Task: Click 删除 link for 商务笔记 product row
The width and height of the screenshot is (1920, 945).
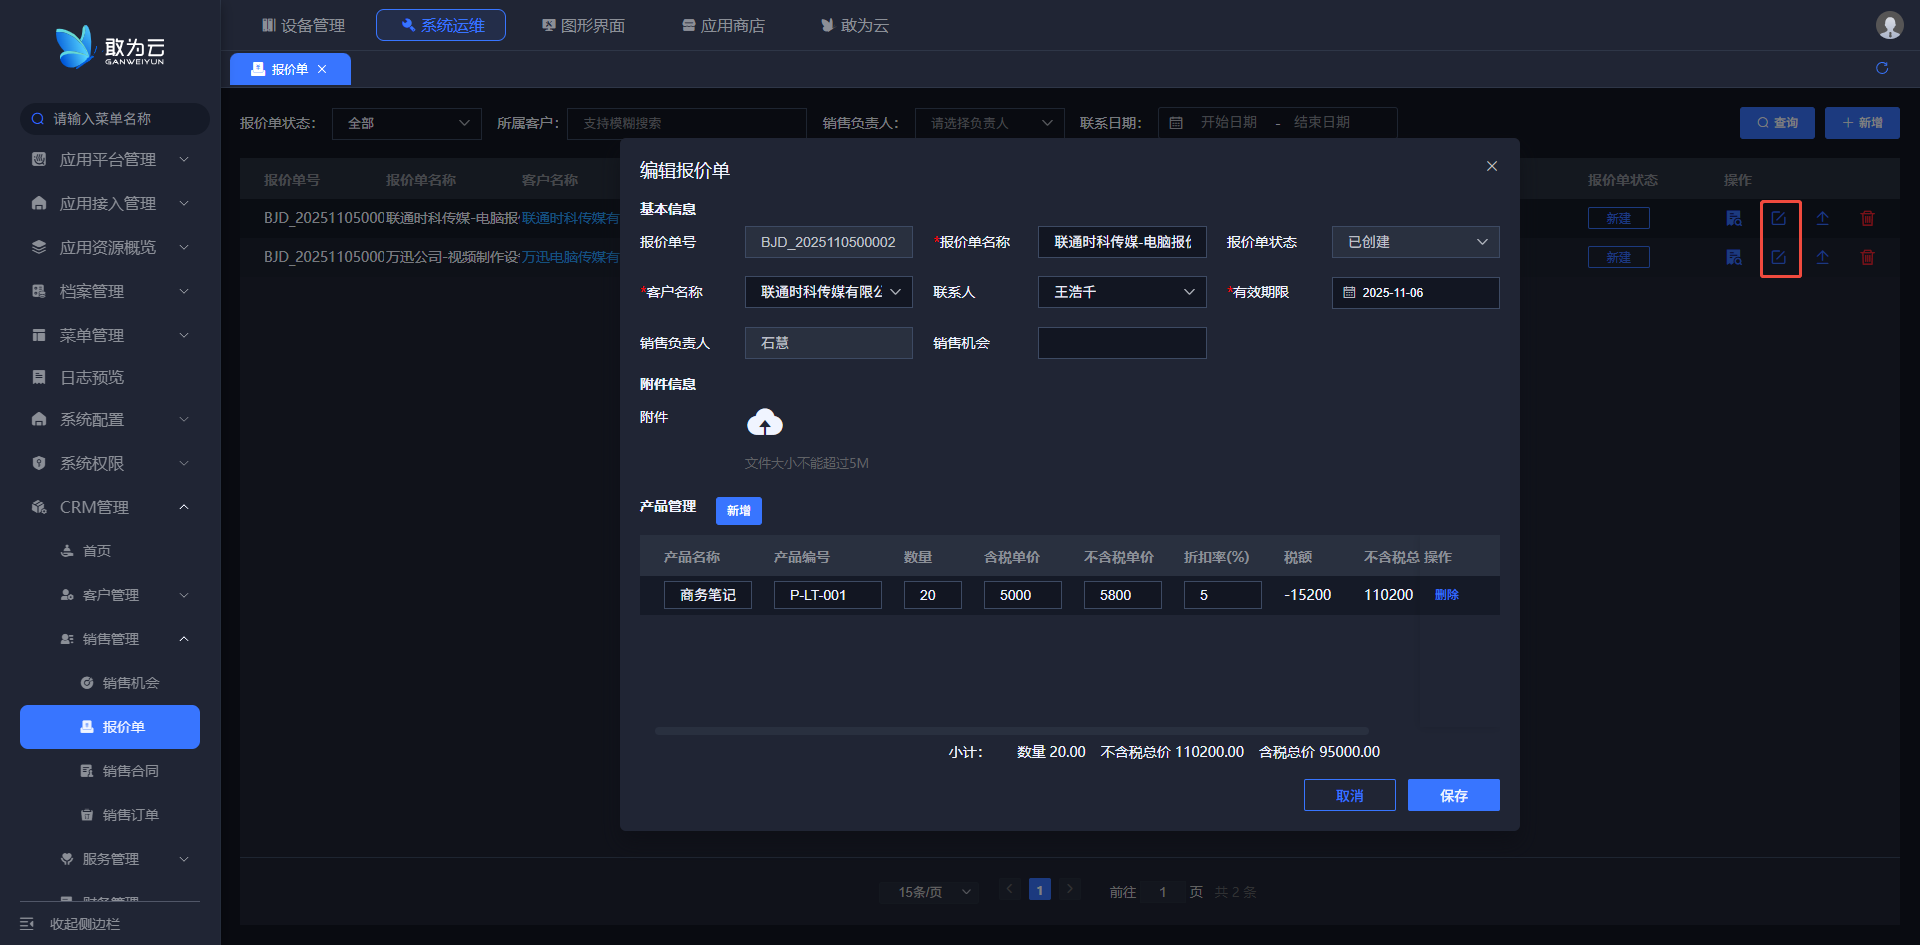Action: (x=1446, y=595)
